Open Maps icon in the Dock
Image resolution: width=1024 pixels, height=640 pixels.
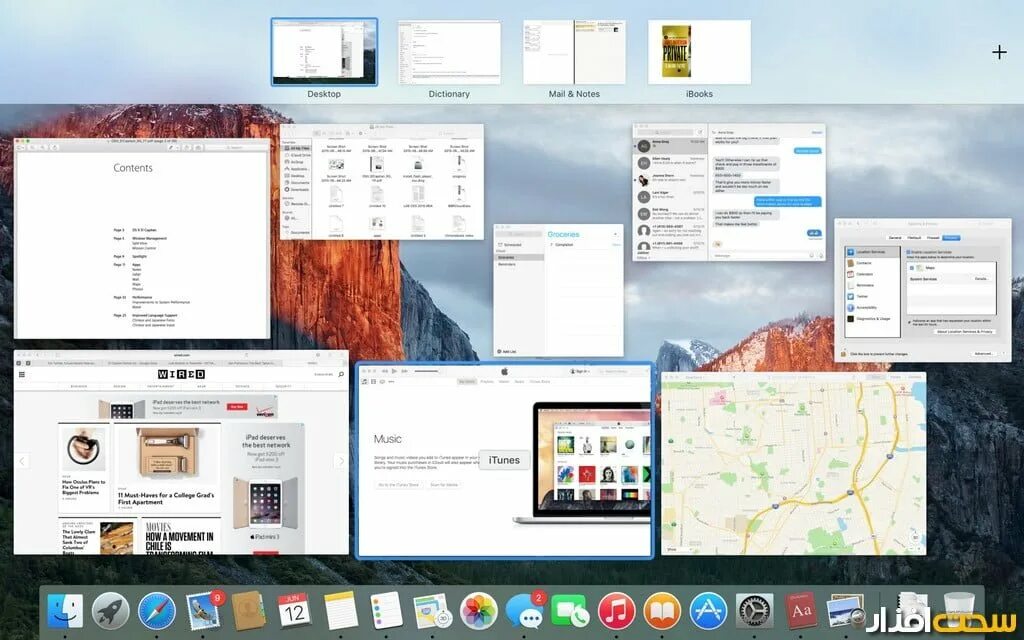[432, 611]
